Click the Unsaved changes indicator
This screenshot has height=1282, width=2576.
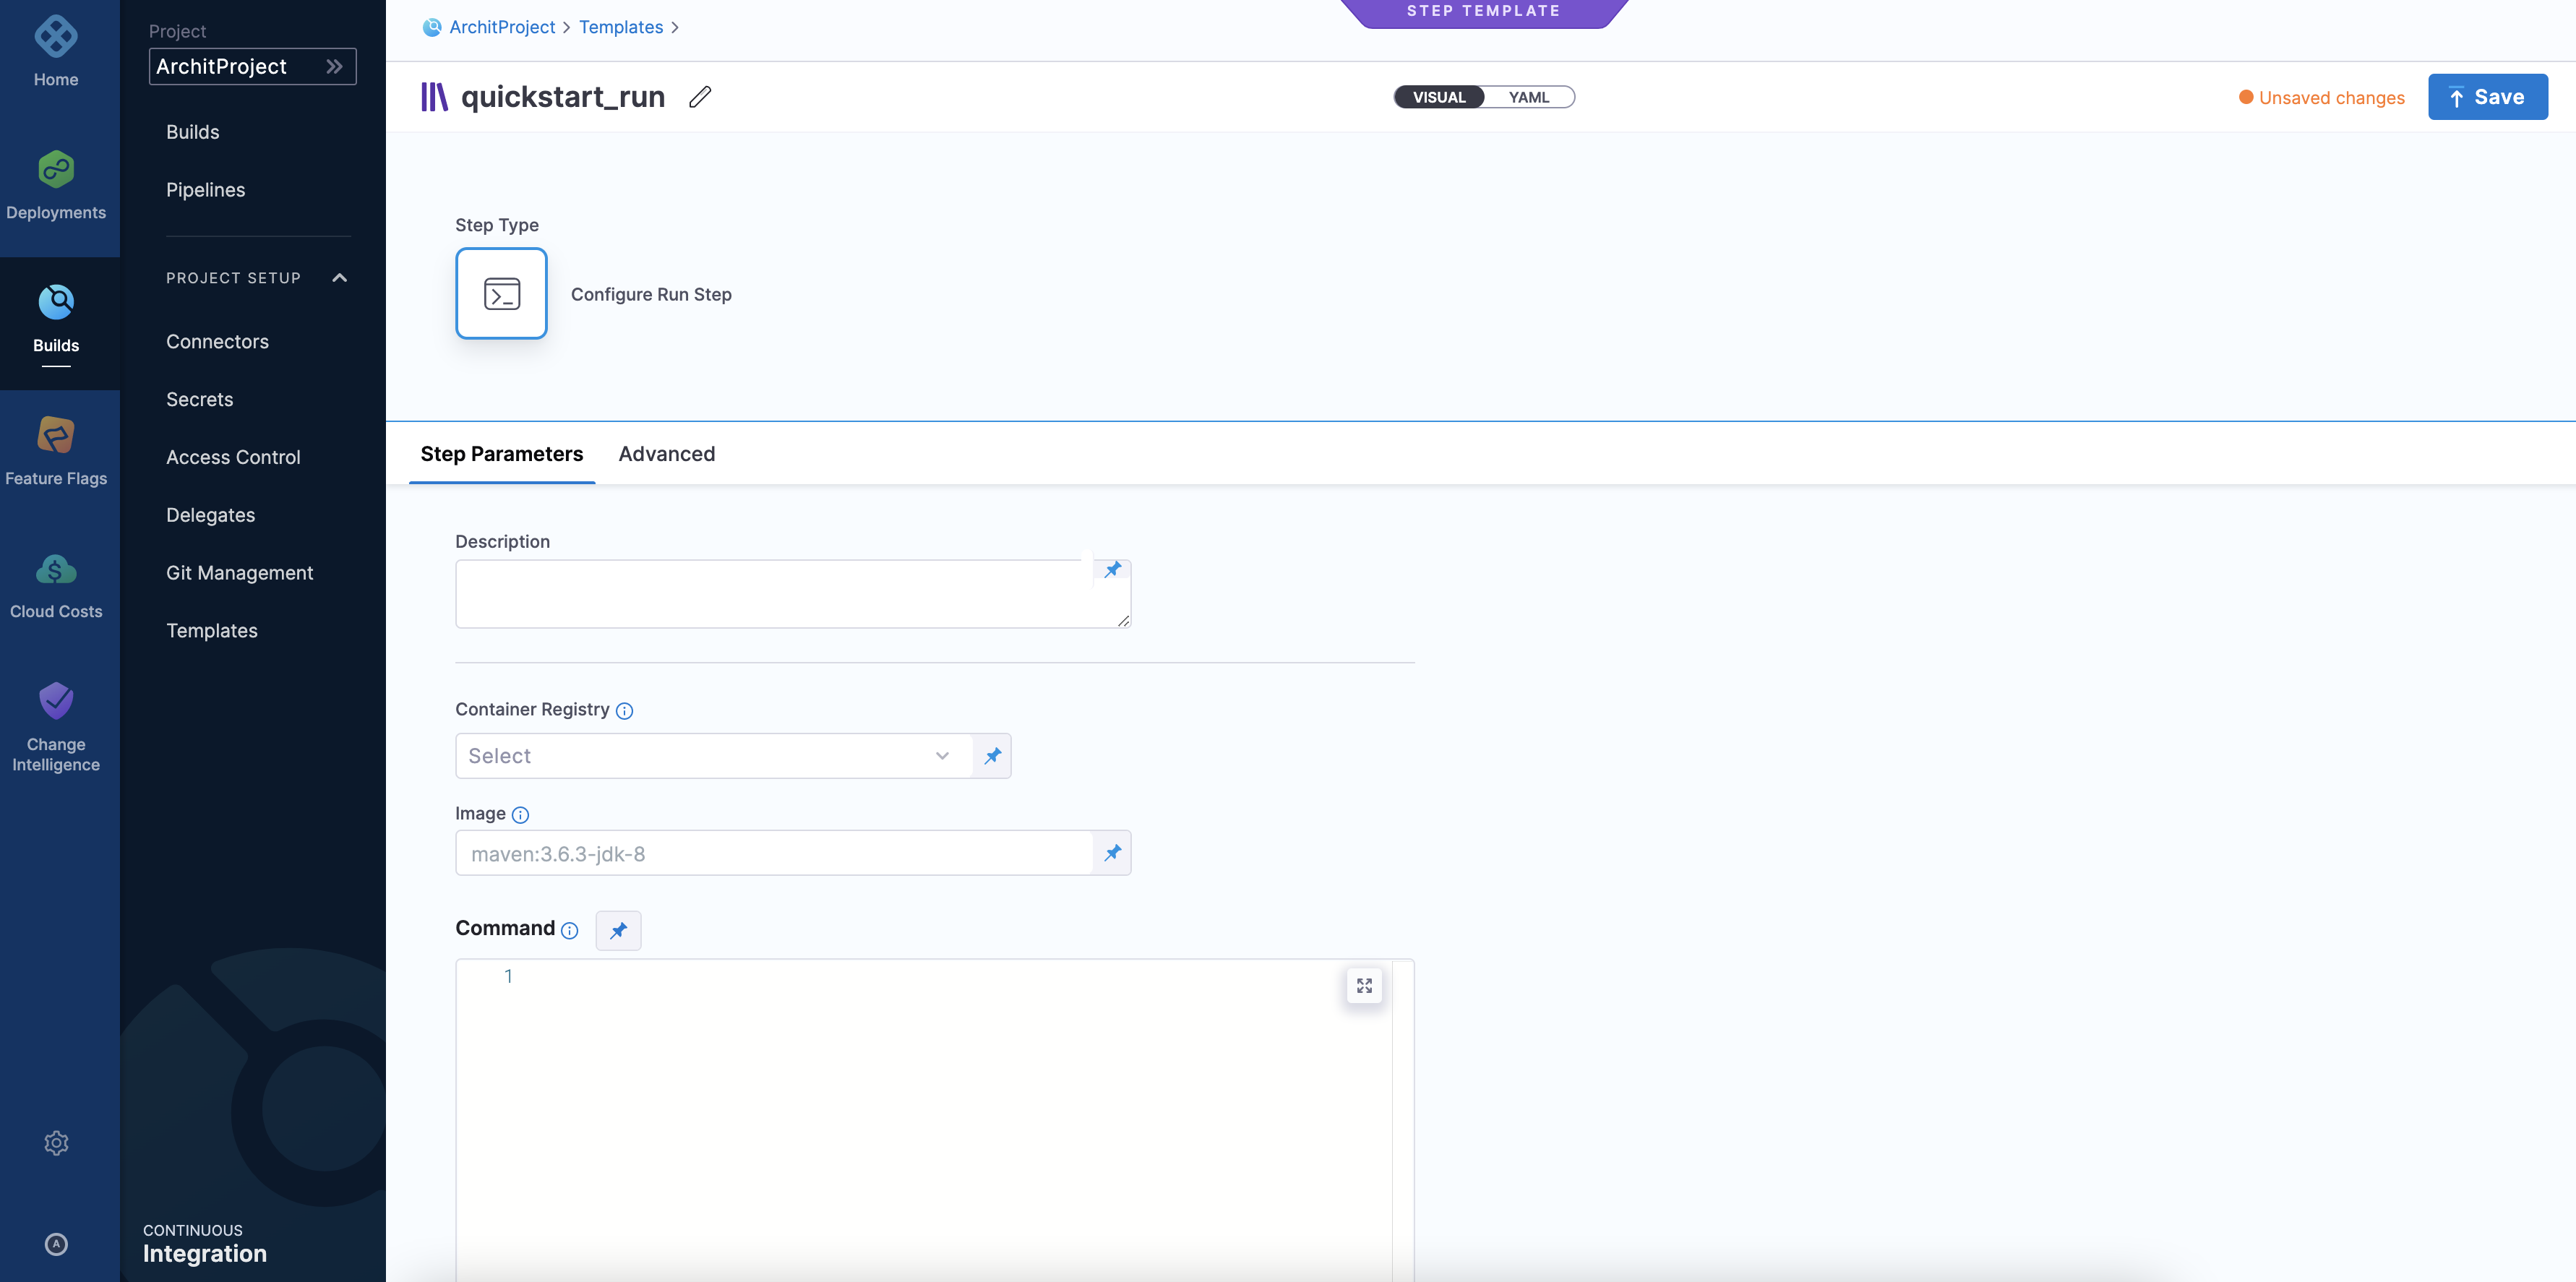[2321, 97]
